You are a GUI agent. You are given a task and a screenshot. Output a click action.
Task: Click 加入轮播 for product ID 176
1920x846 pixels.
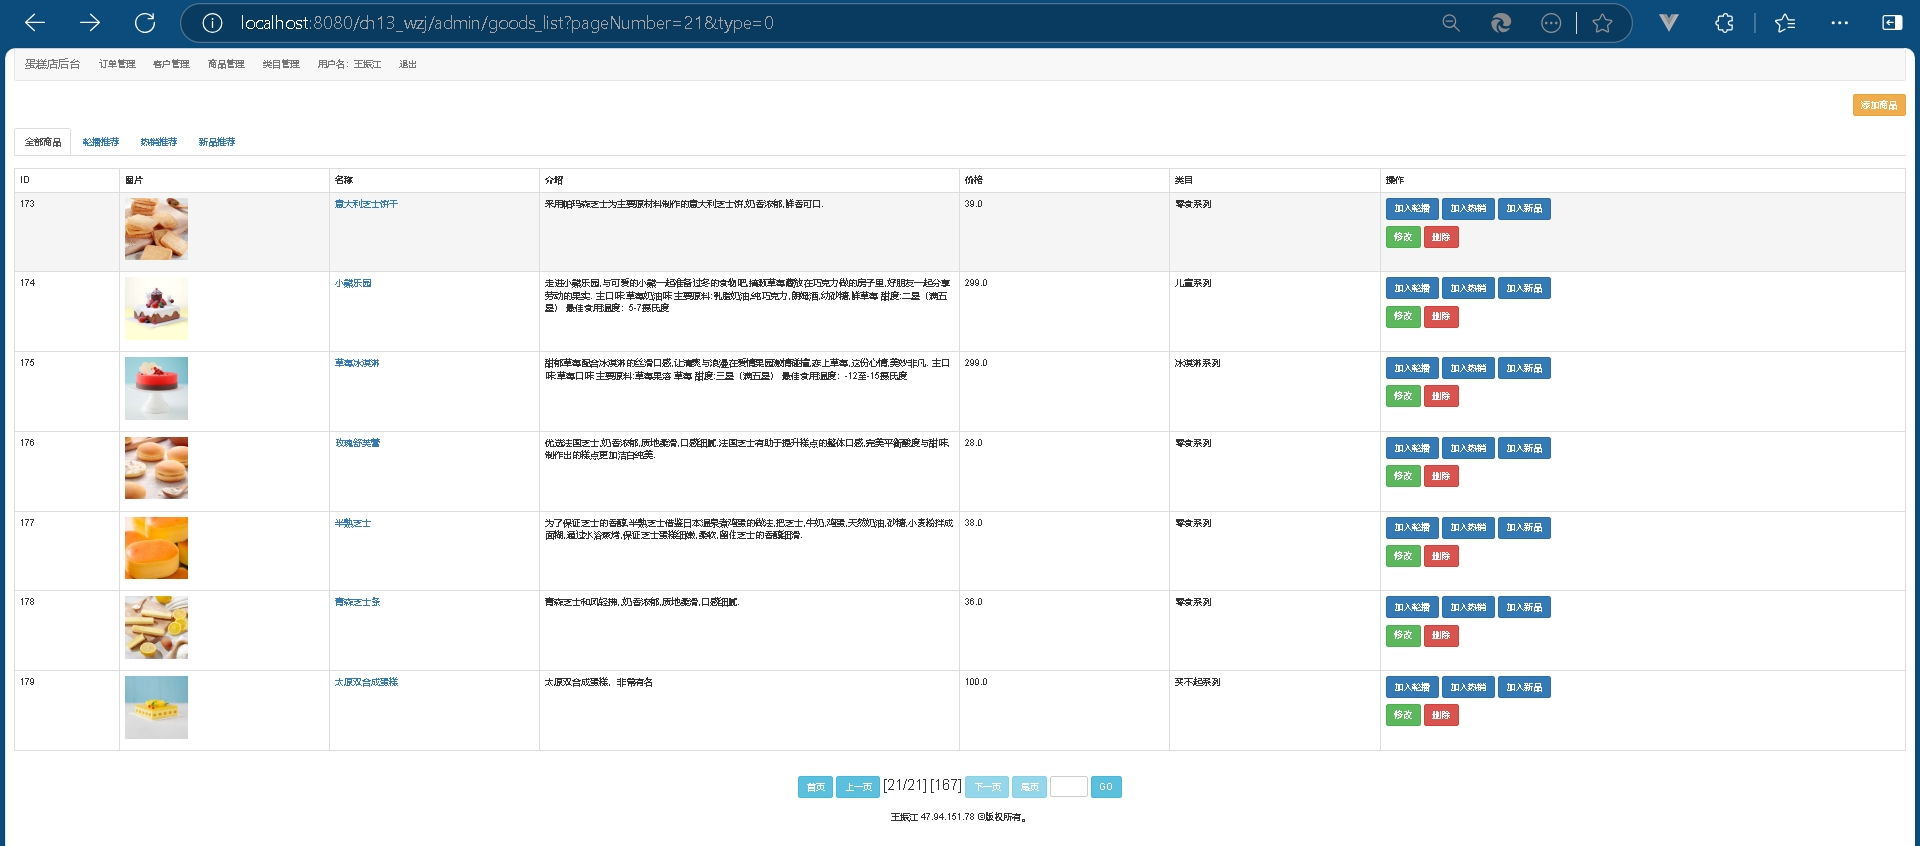pos(1411,448)
